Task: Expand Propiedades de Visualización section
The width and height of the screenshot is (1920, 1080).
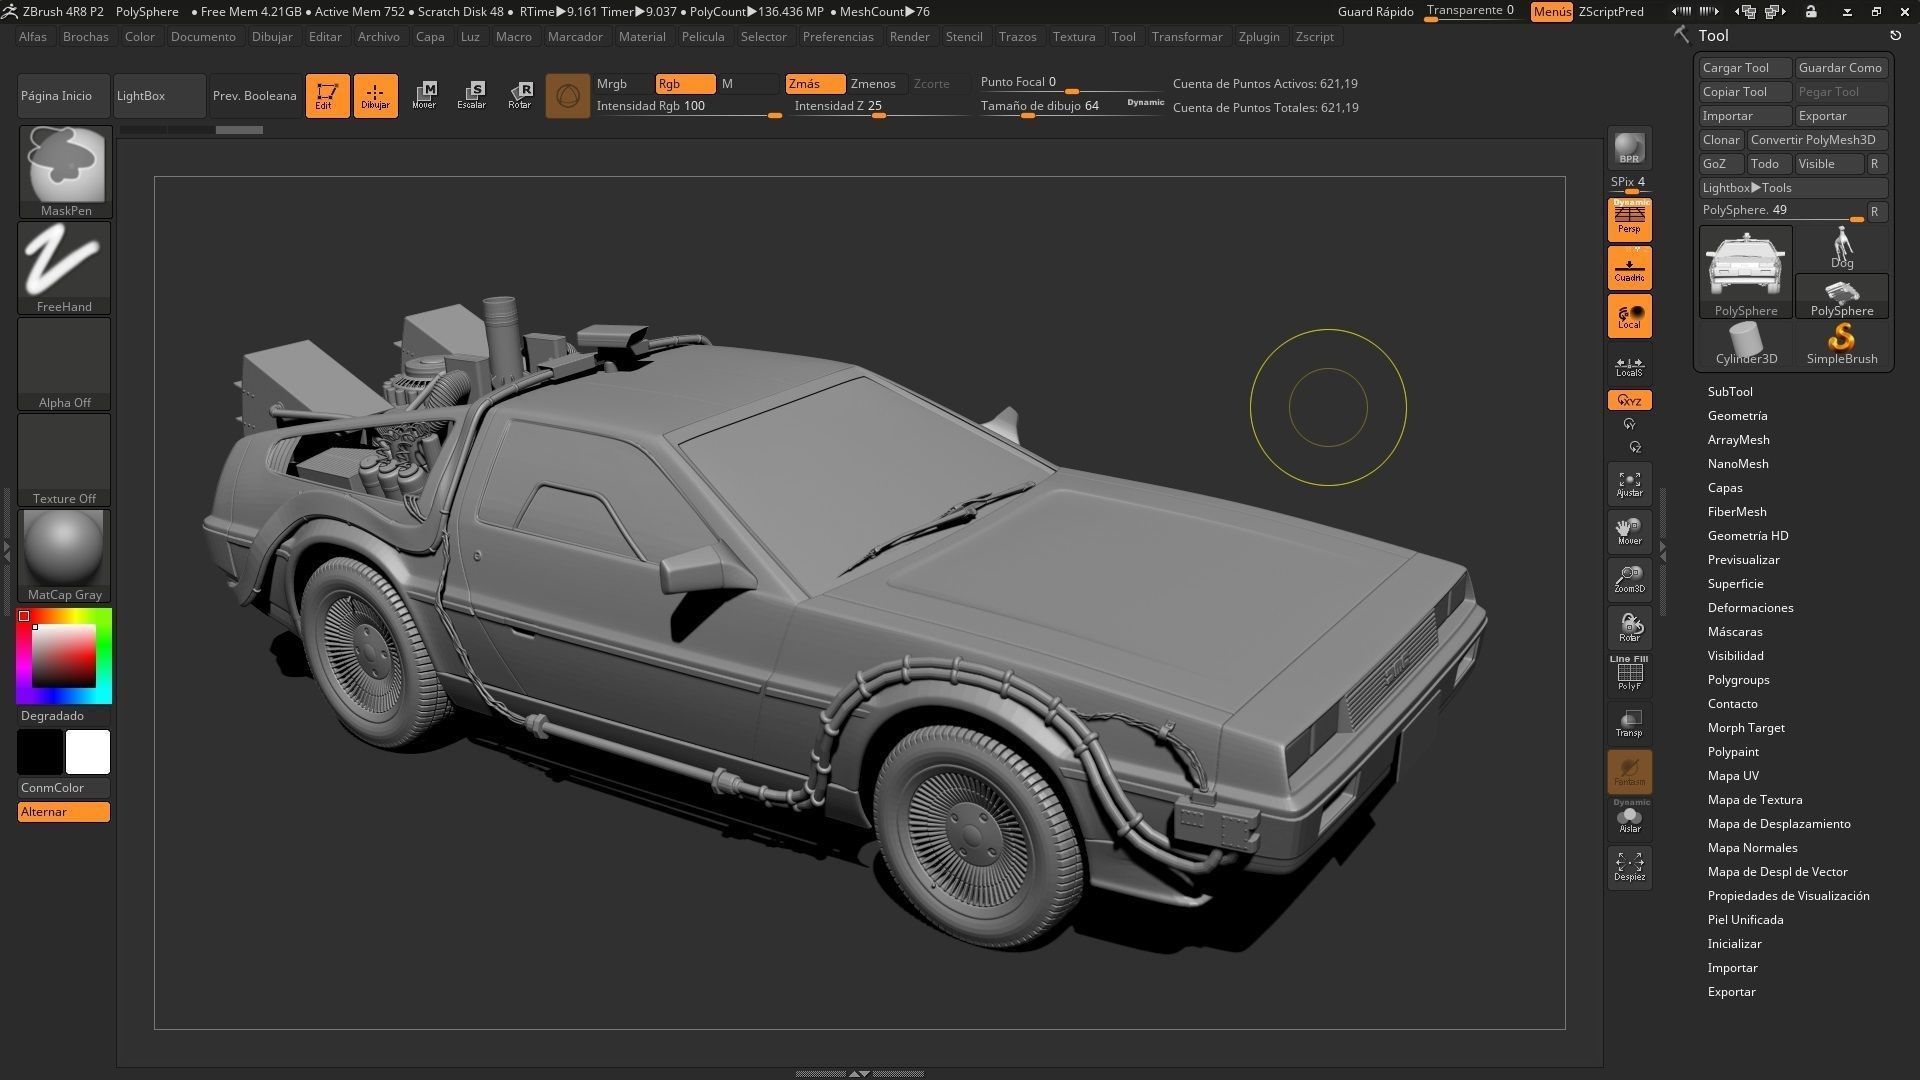Action: pyautogui.click(x=1789, y=896)
